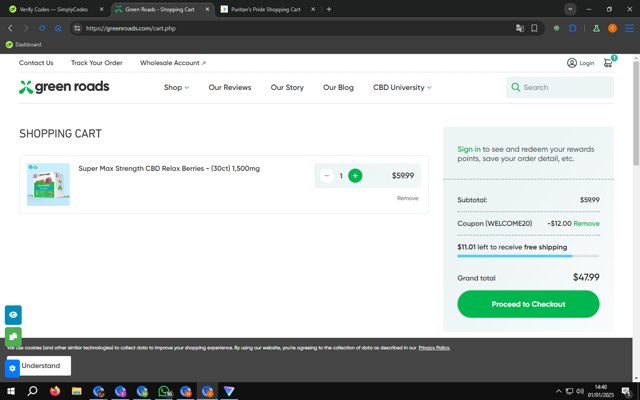The height and width of the screenshot is (400, 640).
Task: Click the taskbar clock and date
Action: pos(601,391)
